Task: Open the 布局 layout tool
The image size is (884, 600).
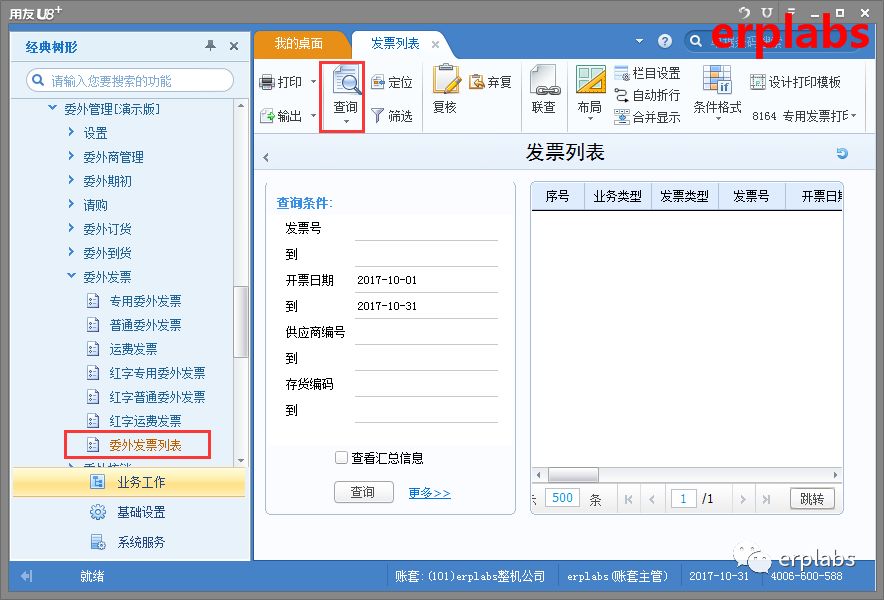Action: pos(590,92)
